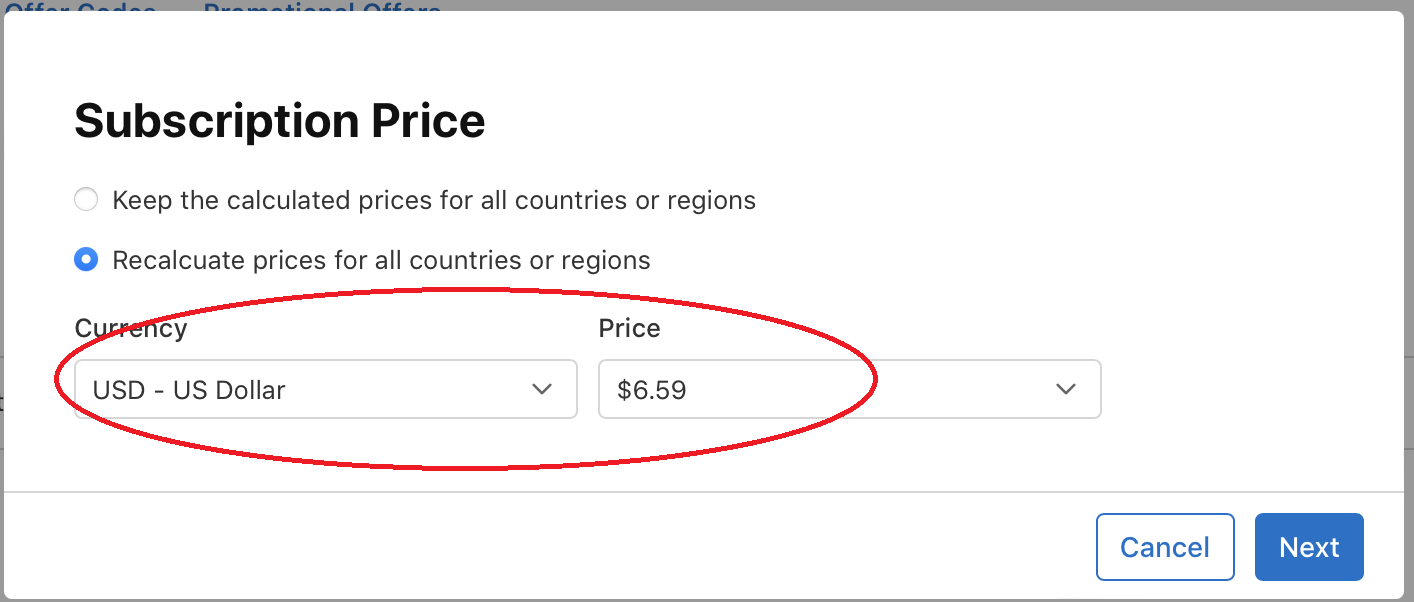The height and width of the screenshot is (602, 1414).
Task: Click the Next button
Action: point(1308,547)
